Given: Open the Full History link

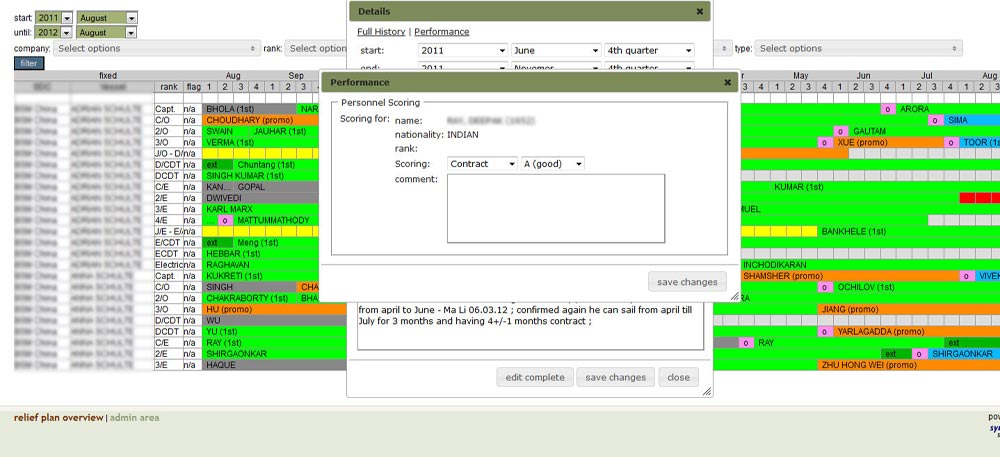Looking at the screenshot, I should point(381,32).
